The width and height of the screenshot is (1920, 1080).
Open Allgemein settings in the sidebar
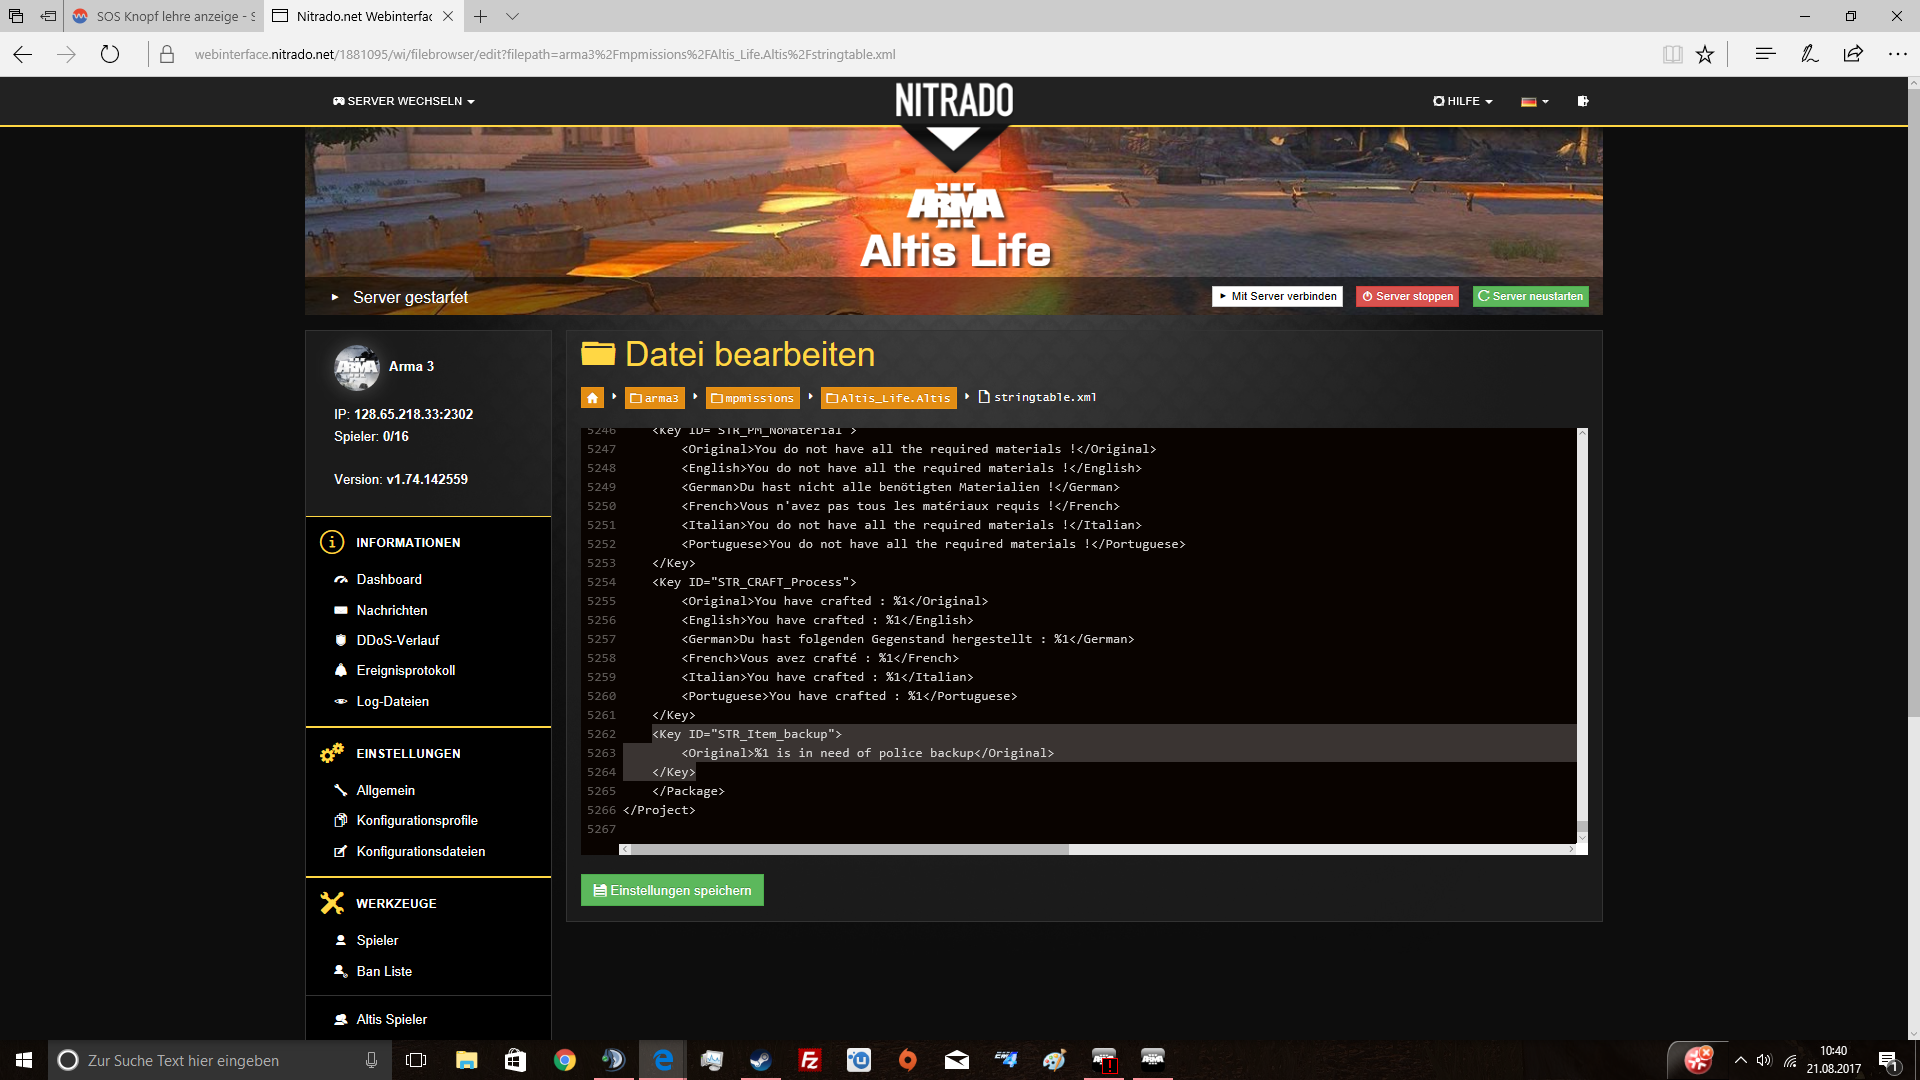click(x=386, y=790)
